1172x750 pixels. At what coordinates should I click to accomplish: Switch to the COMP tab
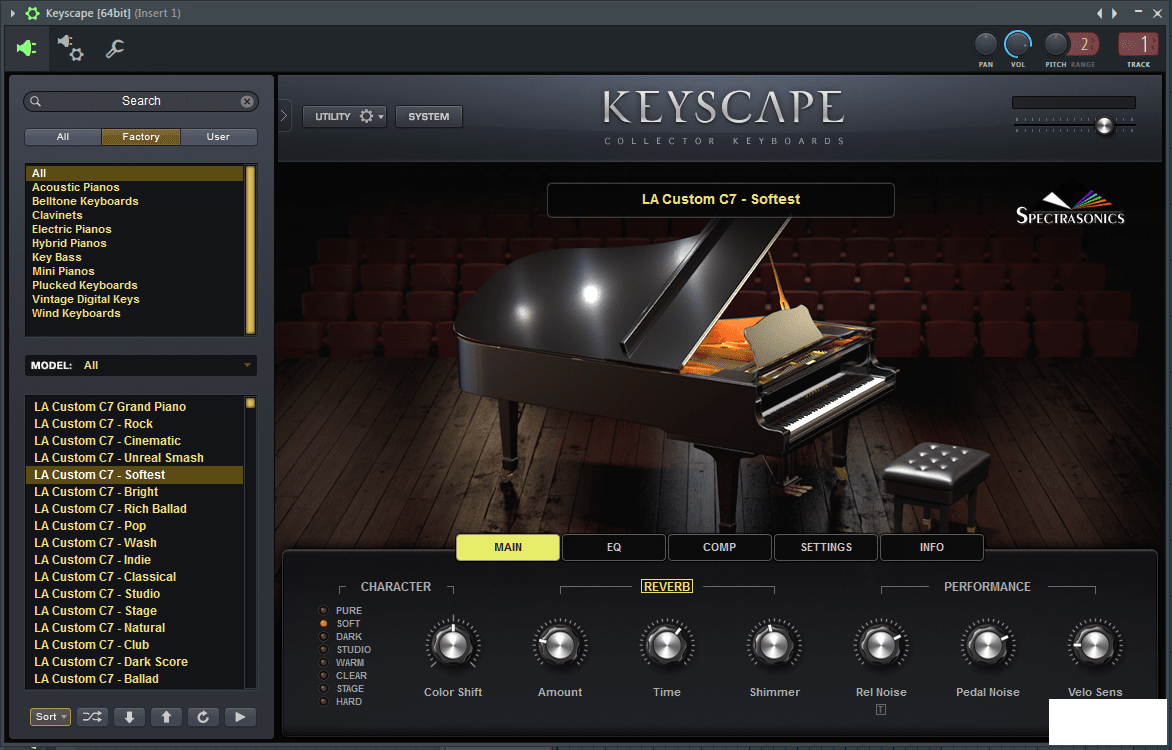[x=720, y=547]
